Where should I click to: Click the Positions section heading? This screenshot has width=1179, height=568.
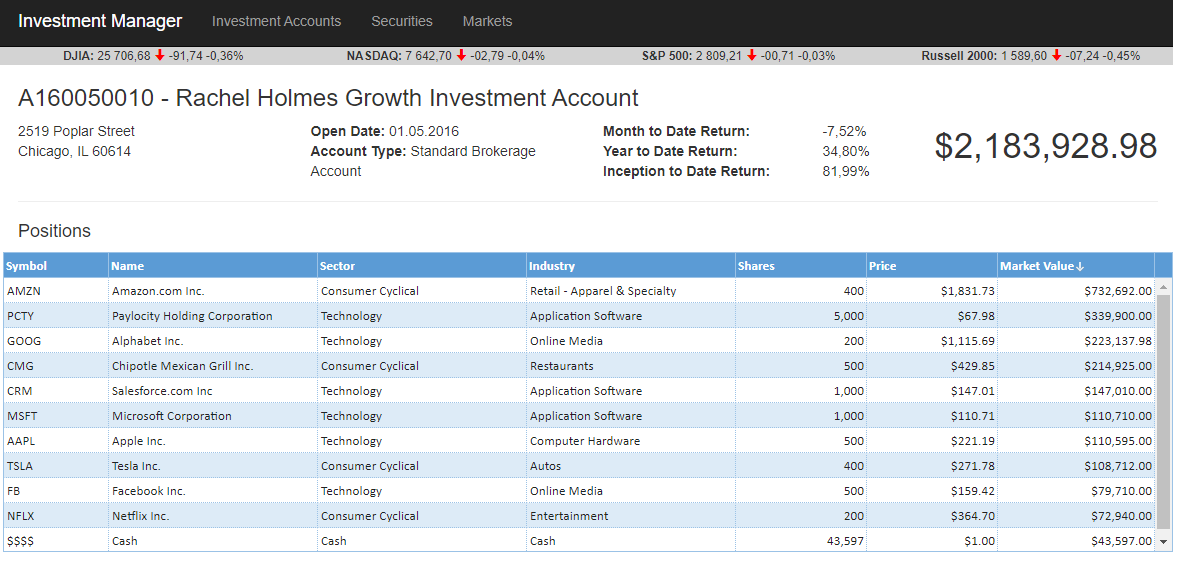(54, 231)
